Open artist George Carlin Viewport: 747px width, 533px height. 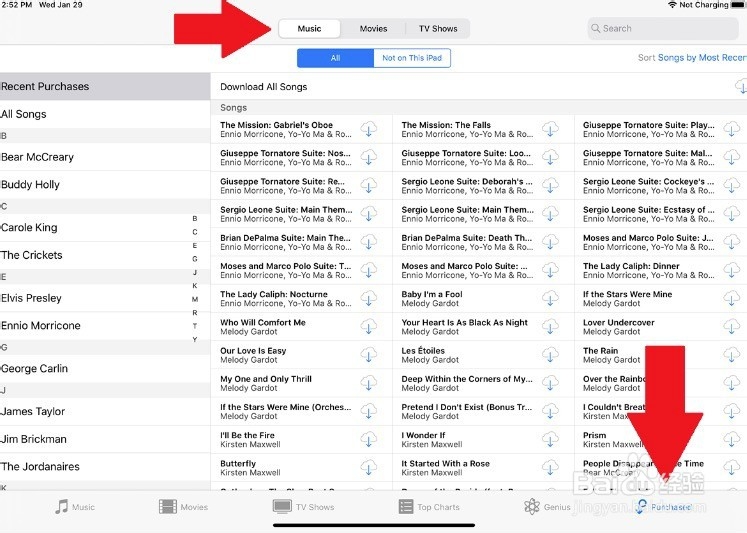coord(105,368)
